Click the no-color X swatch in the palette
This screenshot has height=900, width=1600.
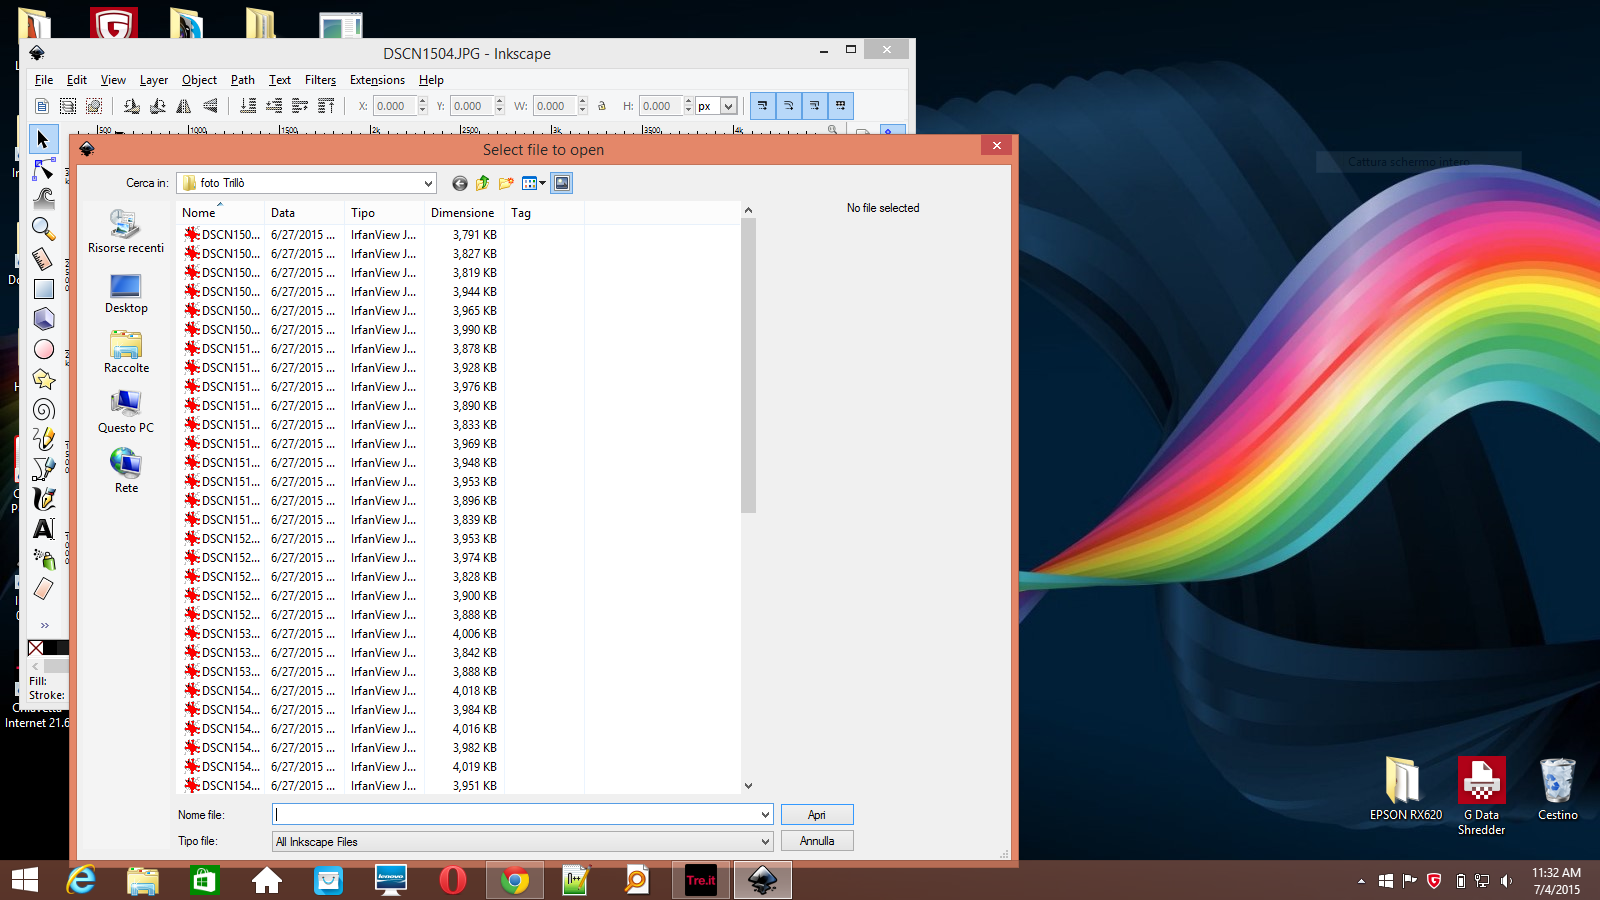point(36,648)
